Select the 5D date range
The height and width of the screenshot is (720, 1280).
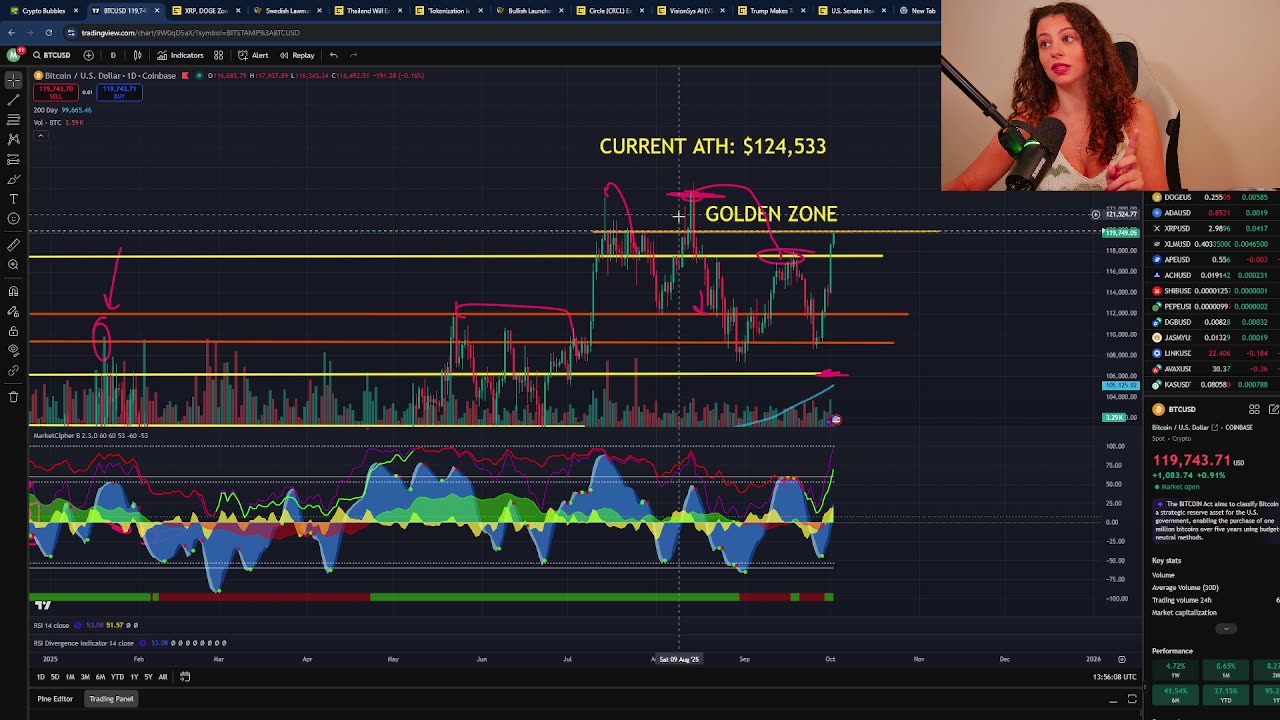[x=55, y=677]
